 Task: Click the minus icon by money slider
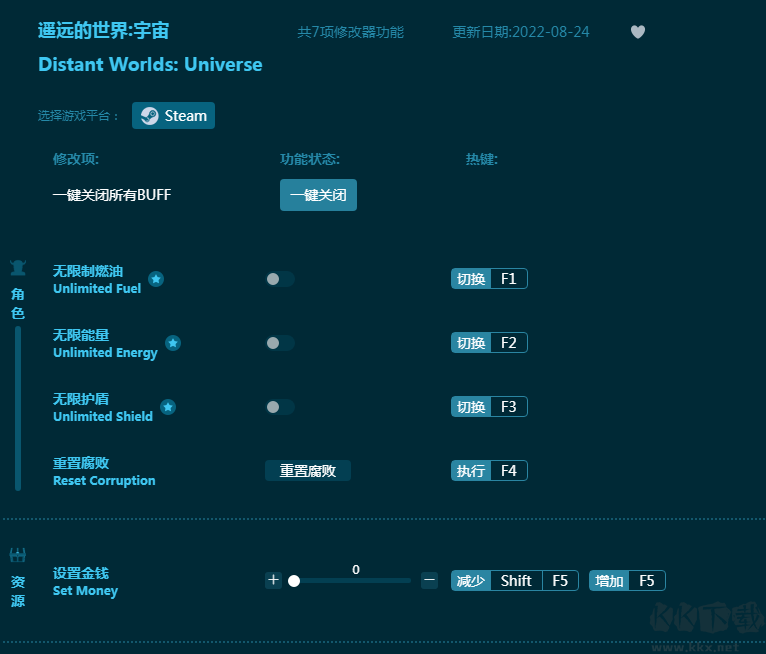429,580
